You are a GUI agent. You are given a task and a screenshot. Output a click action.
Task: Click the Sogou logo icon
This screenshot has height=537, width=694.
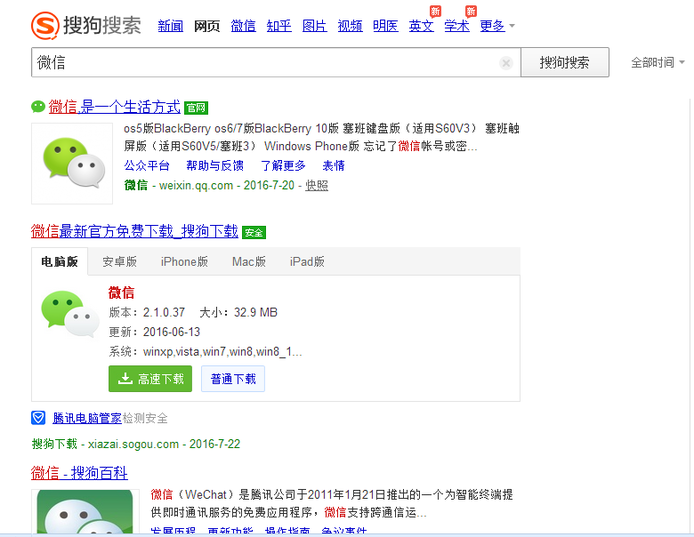[x=45, y=25]
